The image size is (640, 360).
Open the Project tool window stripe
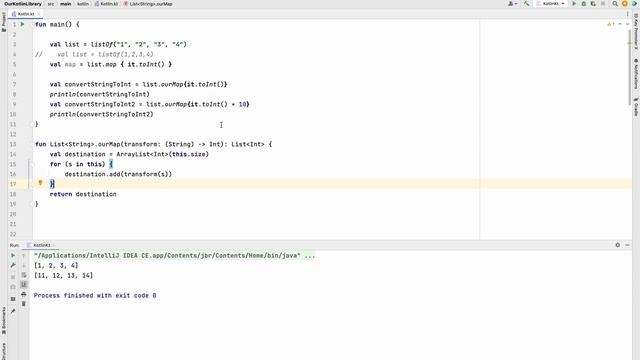tap(4, 22)
